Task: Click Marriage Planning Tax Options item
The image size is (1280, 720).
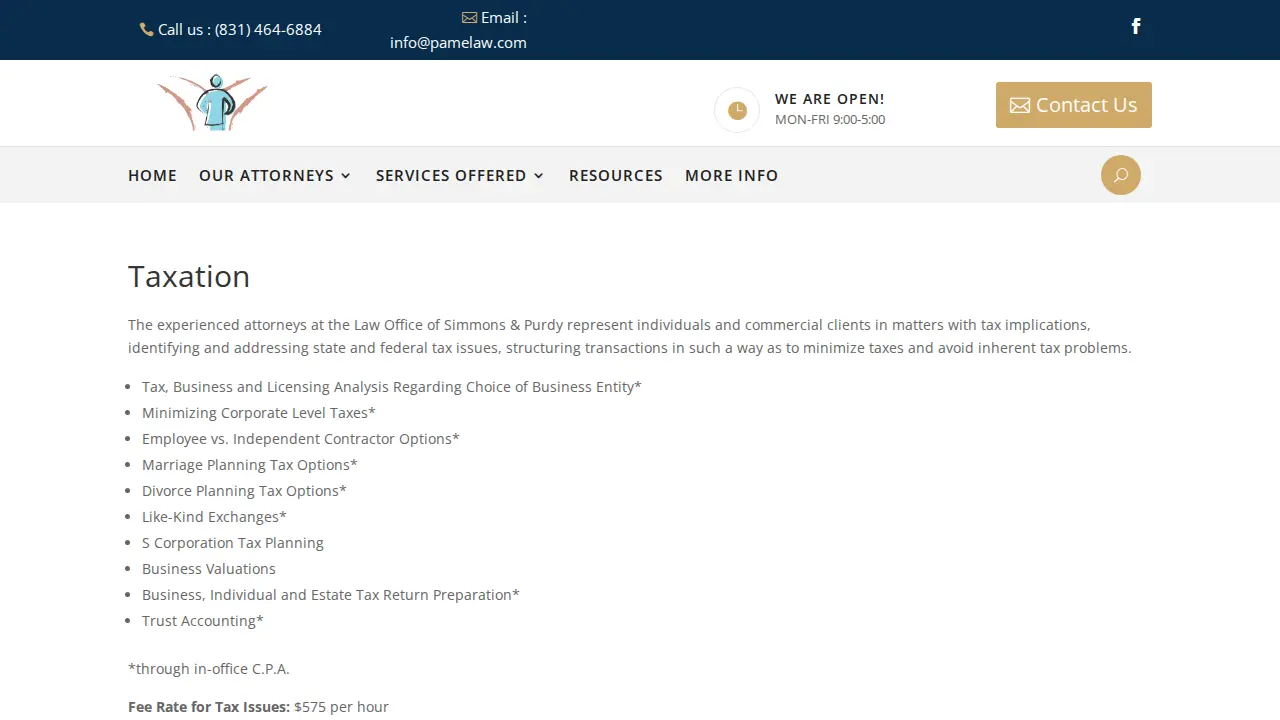Action: [x=250, y=465]
